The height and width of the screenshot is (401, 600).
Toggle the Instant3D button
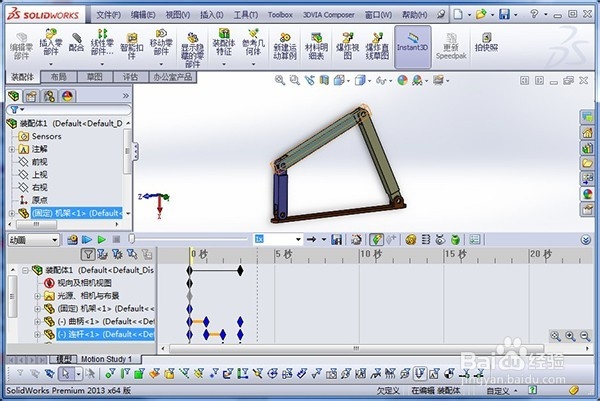pos(412,47)
